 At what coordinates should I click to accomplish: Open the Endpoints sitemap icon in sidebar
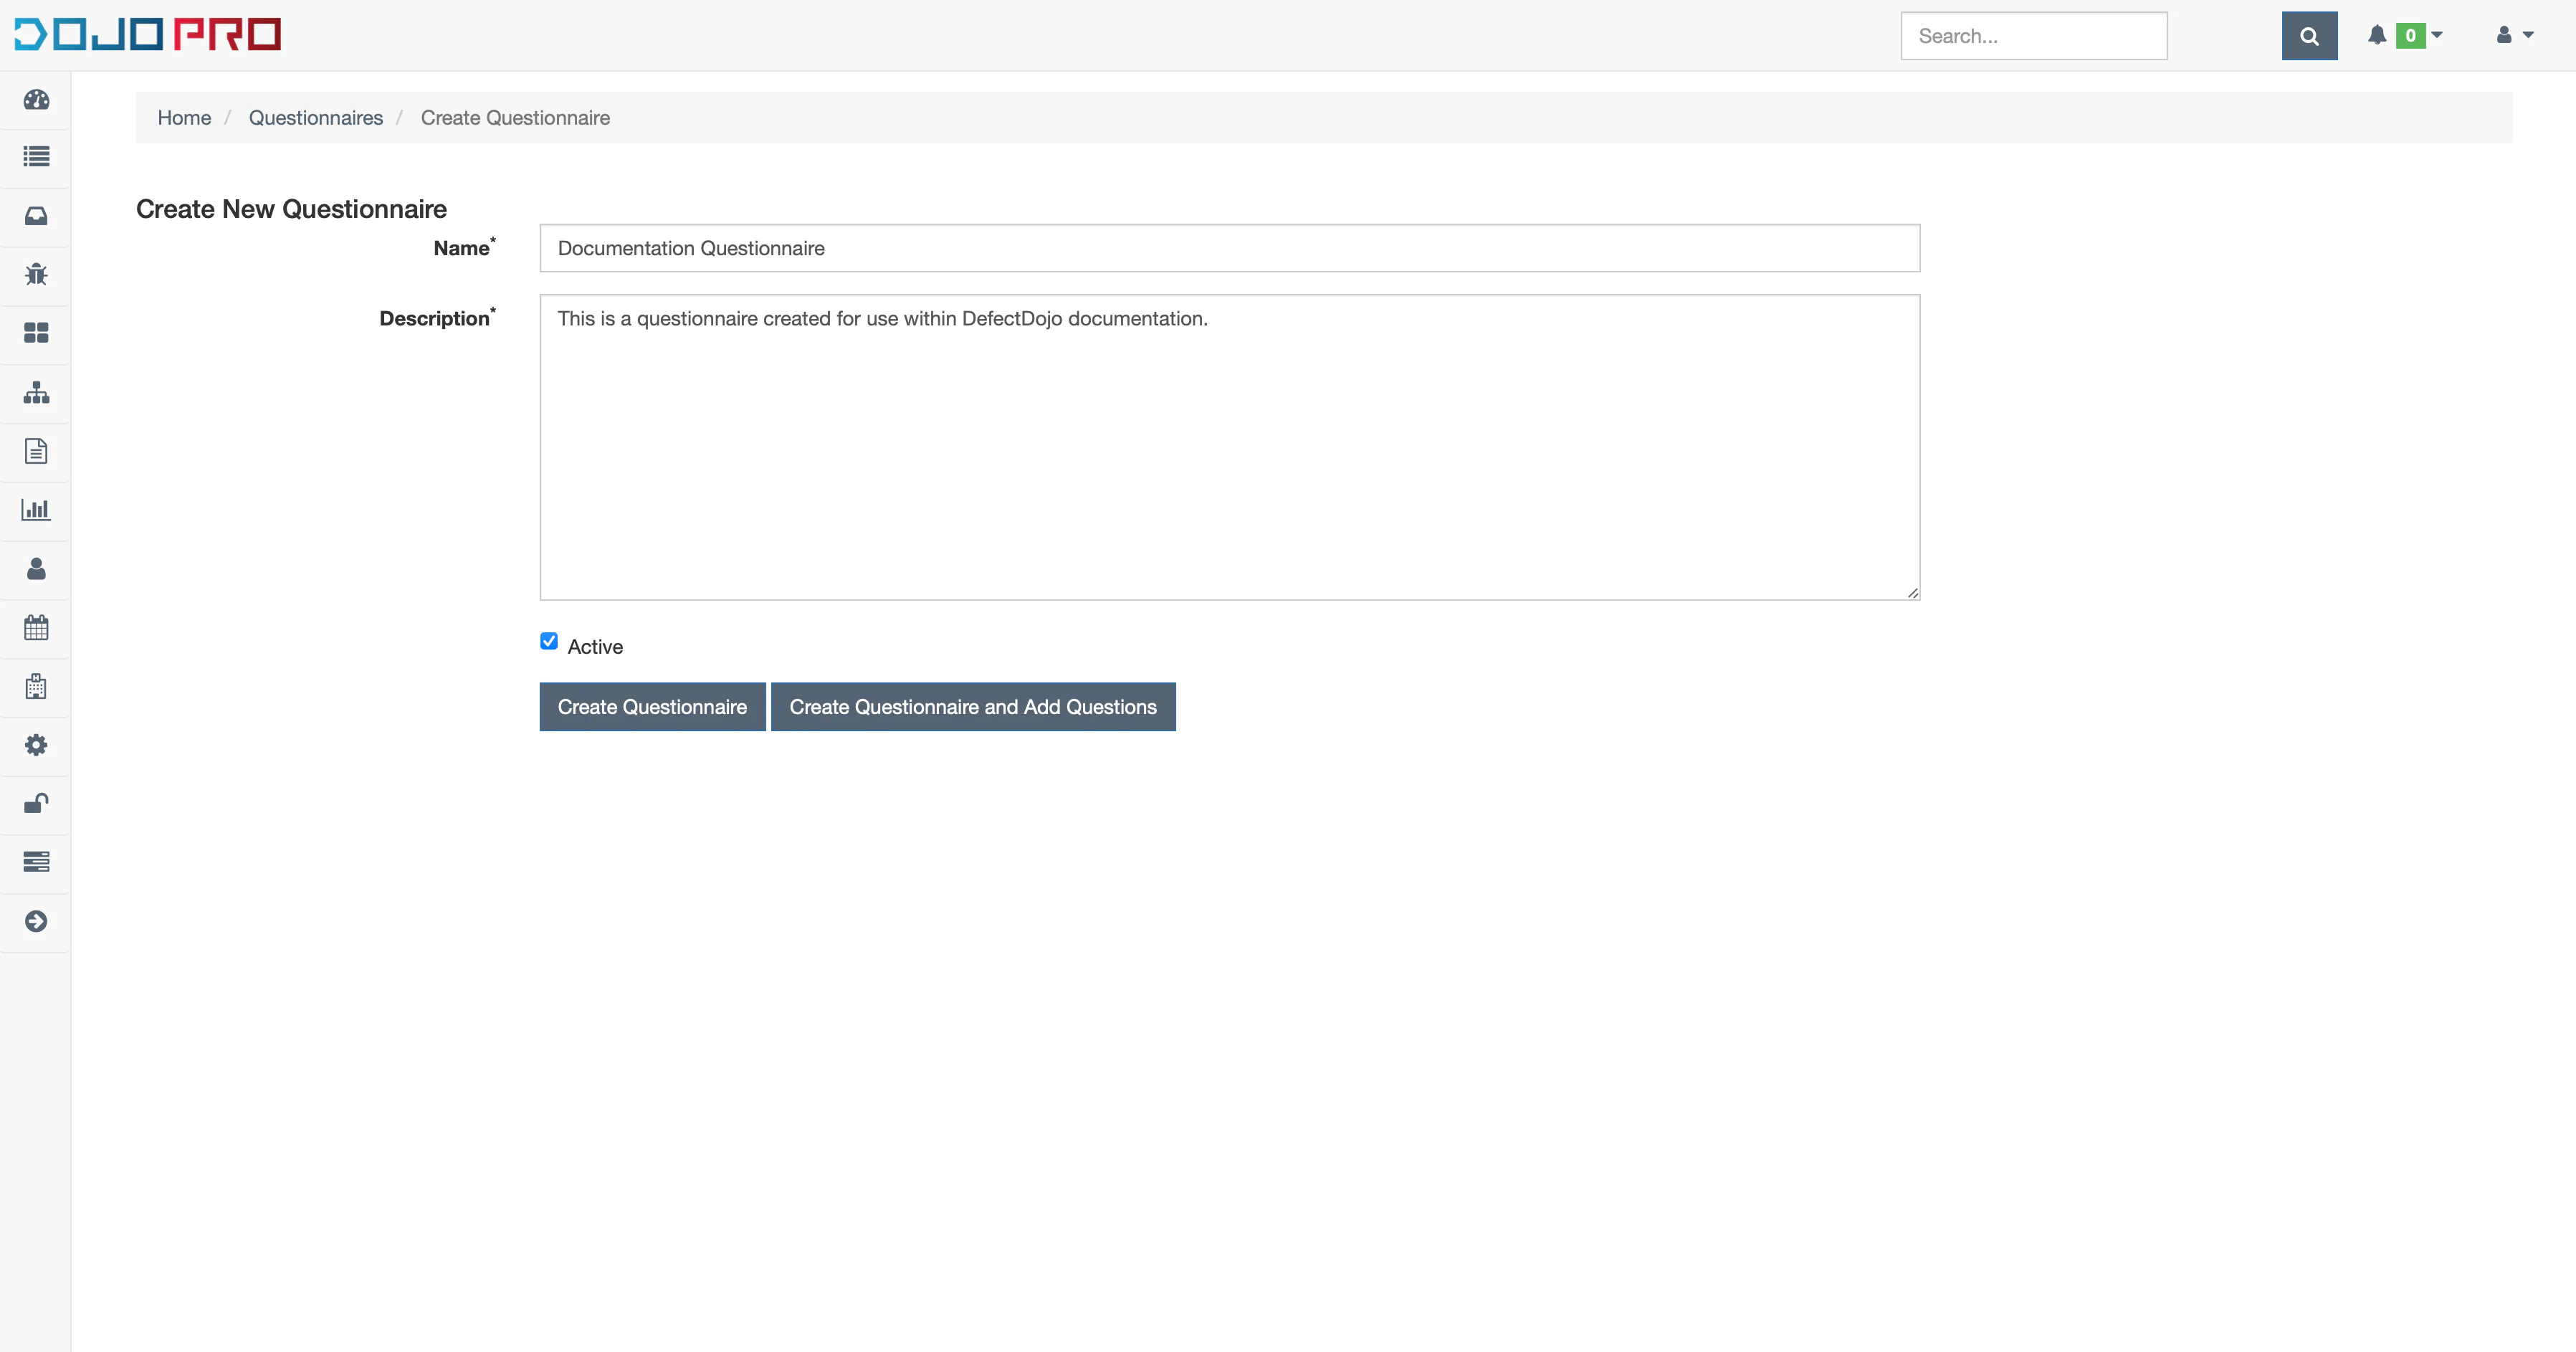tap(36, 392)
